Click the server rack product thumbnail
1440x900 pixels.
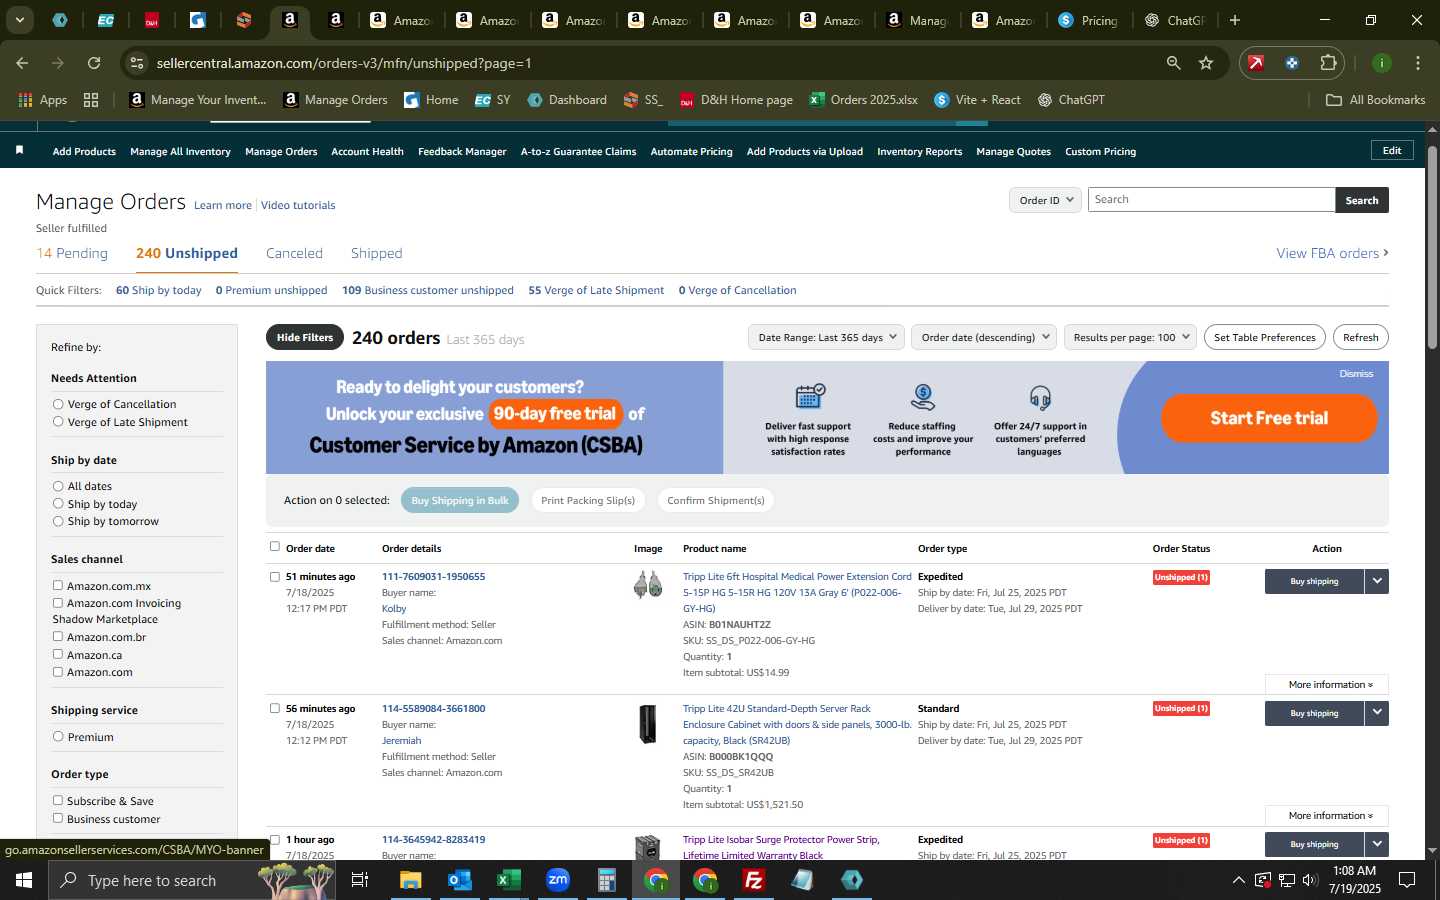coord(648,724)
